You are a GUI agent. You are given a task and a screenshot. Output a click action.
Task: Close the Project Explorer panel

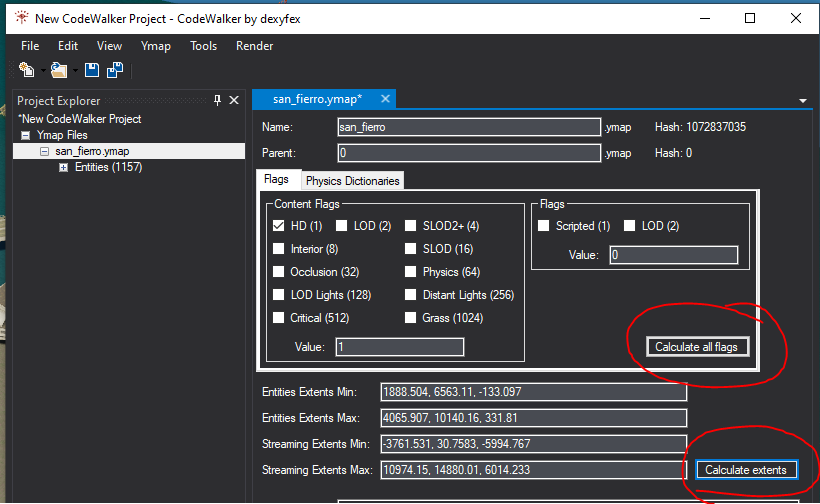pyautogui.click(x=234, y=100)
